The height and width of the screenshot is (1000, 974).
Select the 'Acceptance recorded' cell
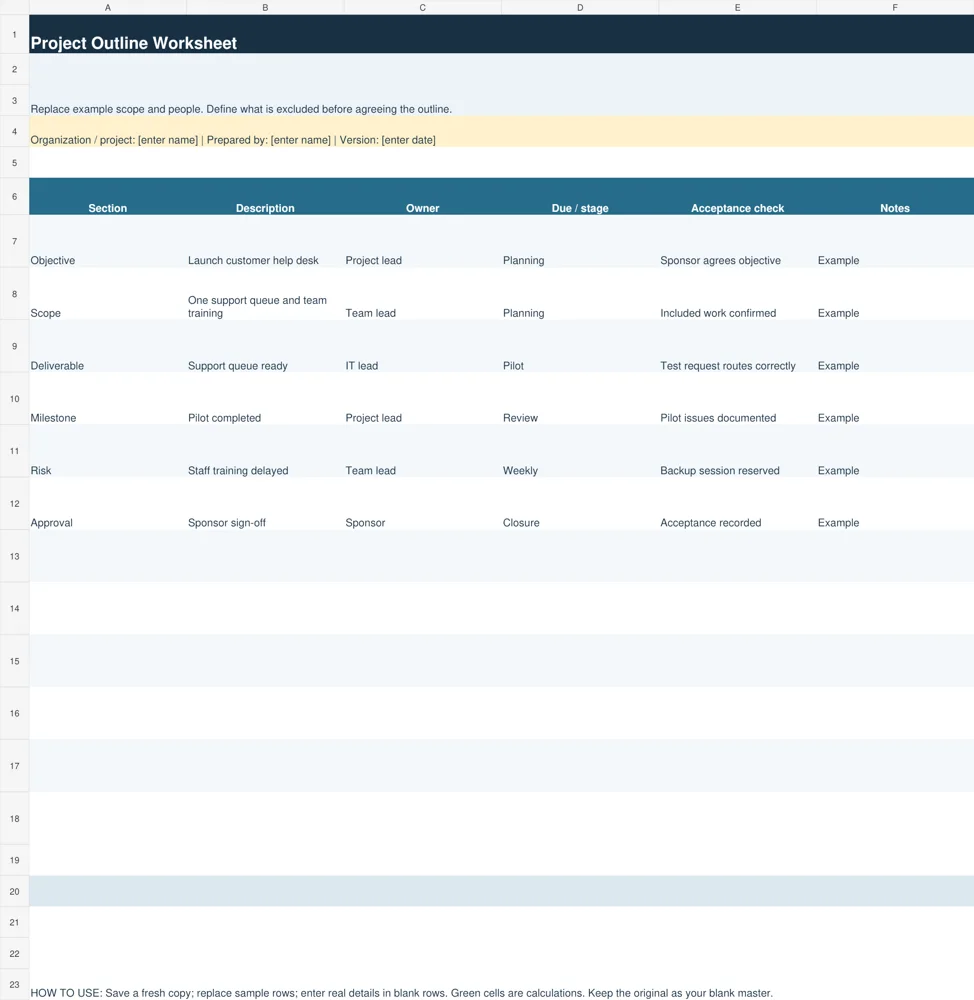point(737,503)
